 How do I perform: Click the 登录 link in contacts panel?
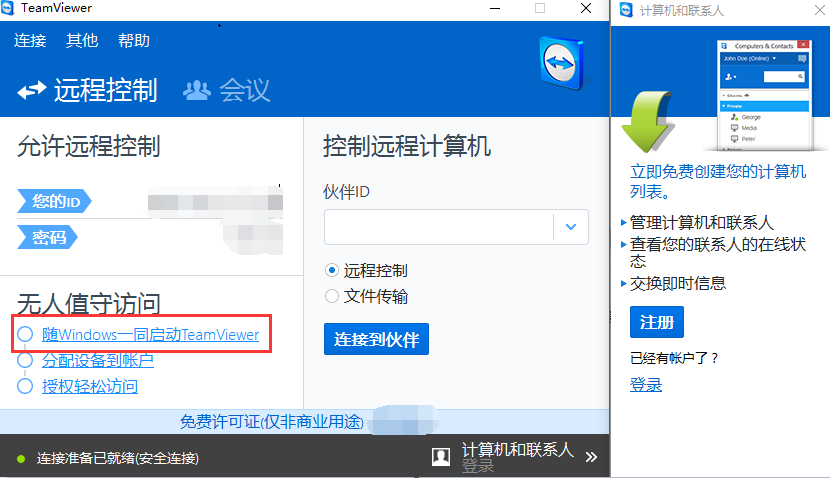coord(646,385)
